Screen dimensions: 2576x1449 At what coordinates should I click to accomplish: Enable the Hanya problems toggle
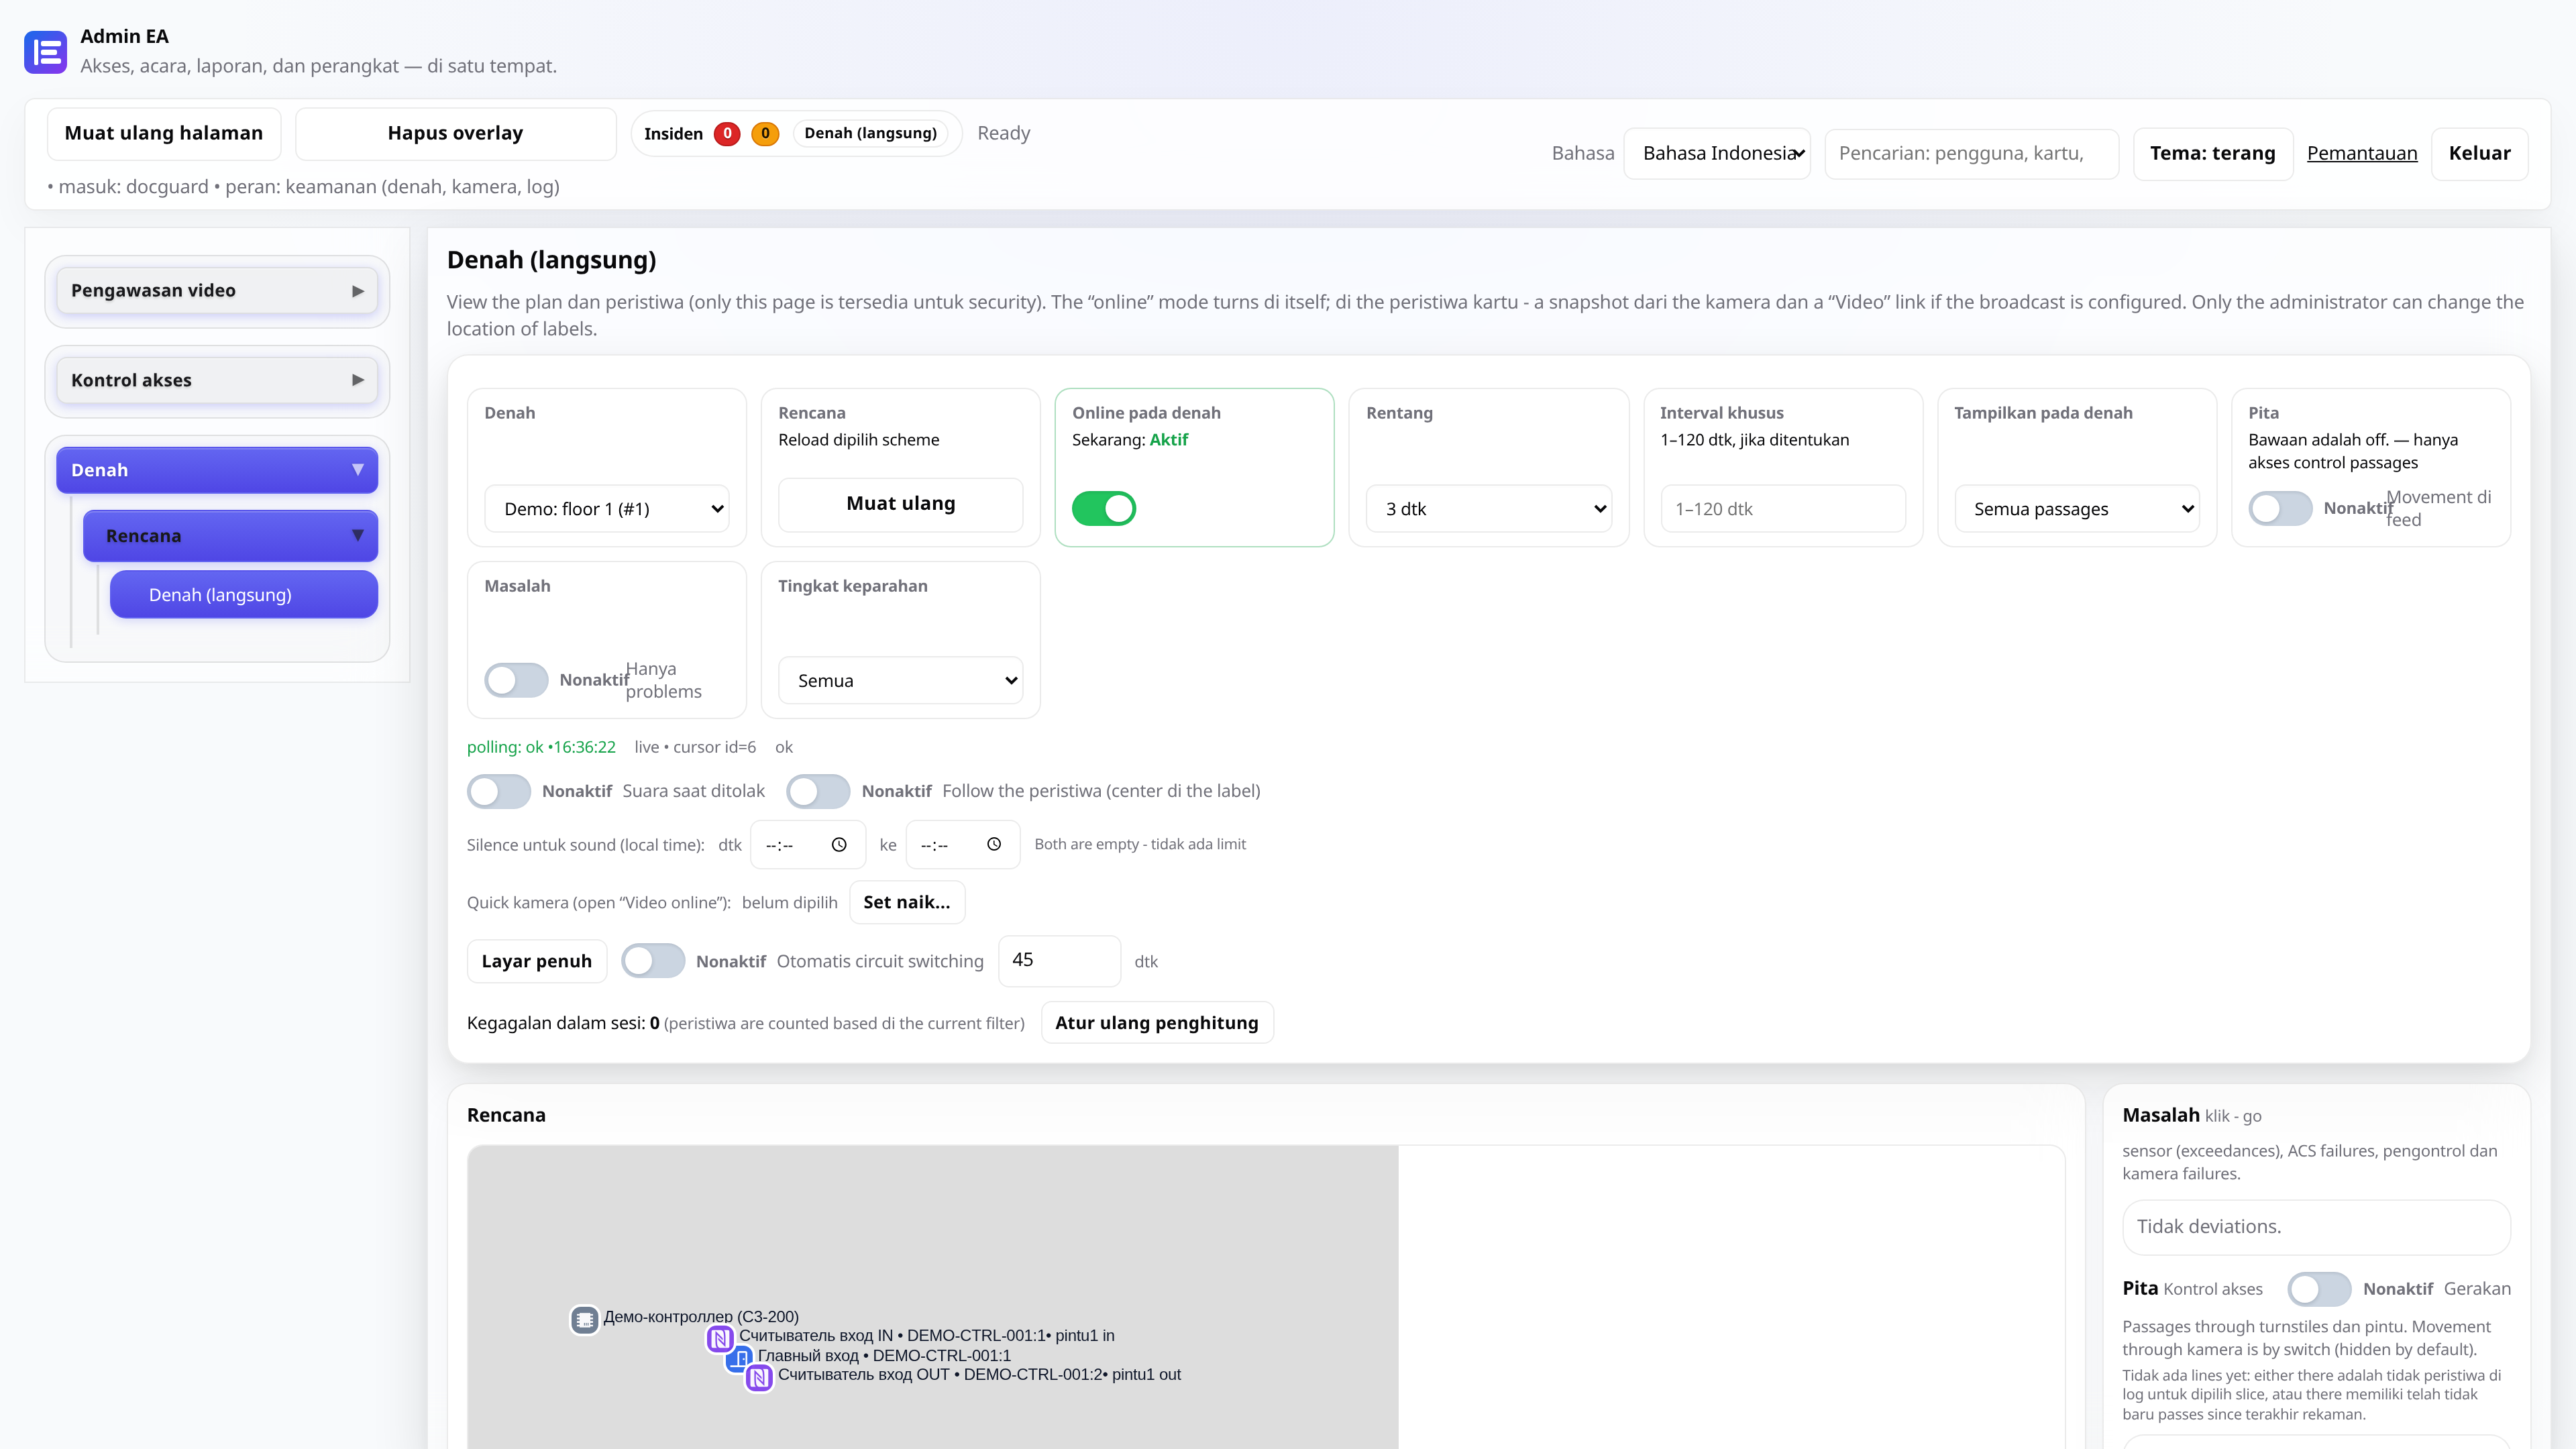pyautogui.click(x=516, y=680)
